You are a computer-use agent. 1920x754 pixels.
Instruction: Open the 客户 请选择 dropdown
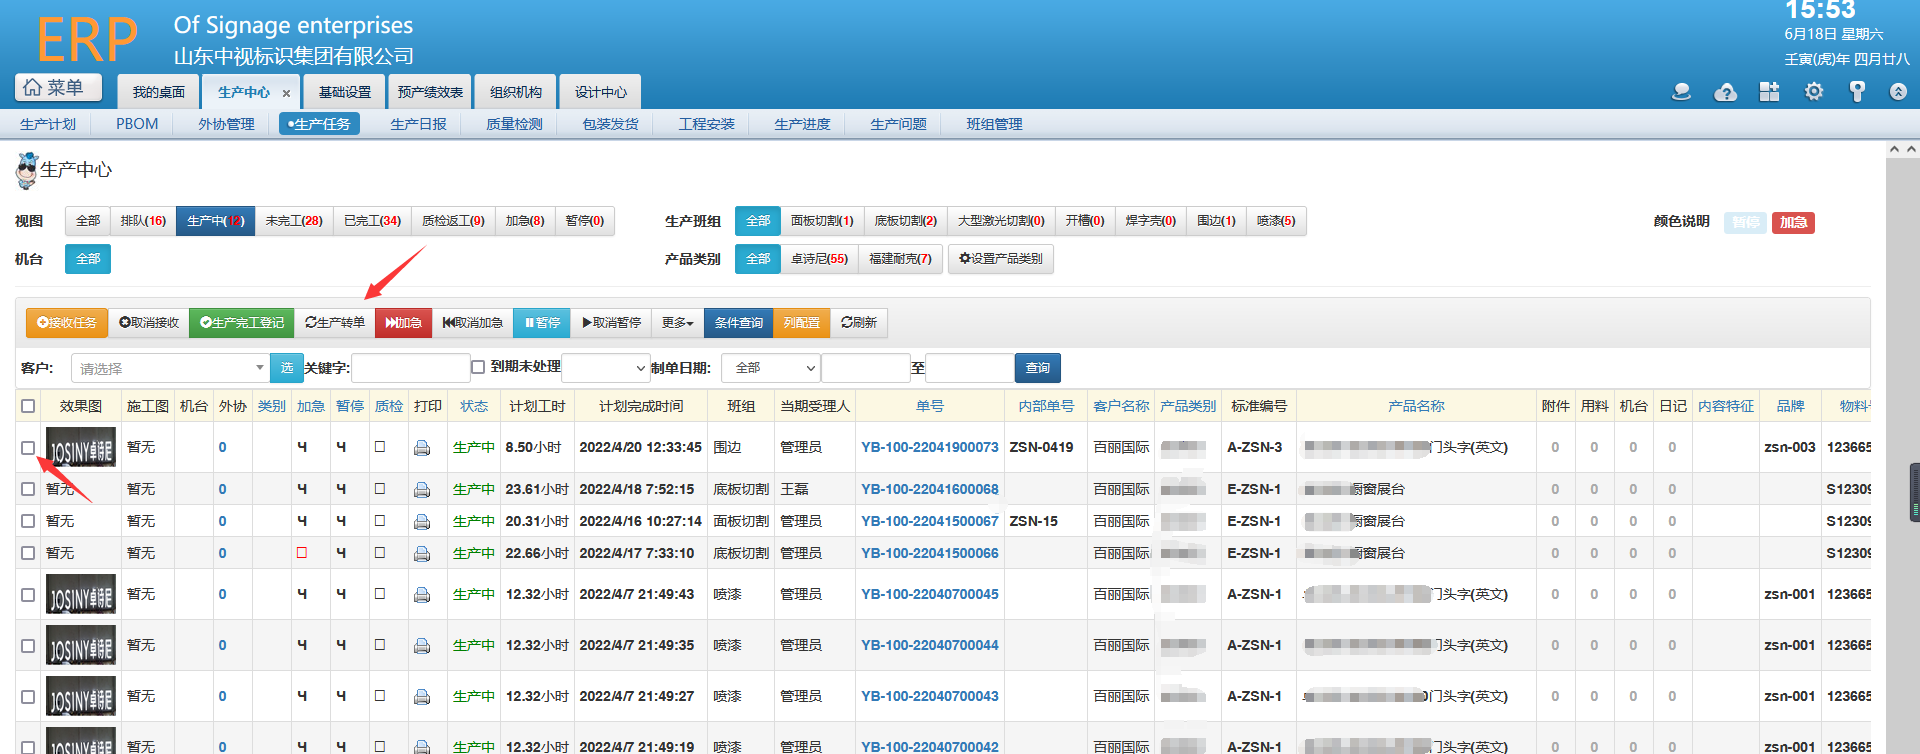170,368
